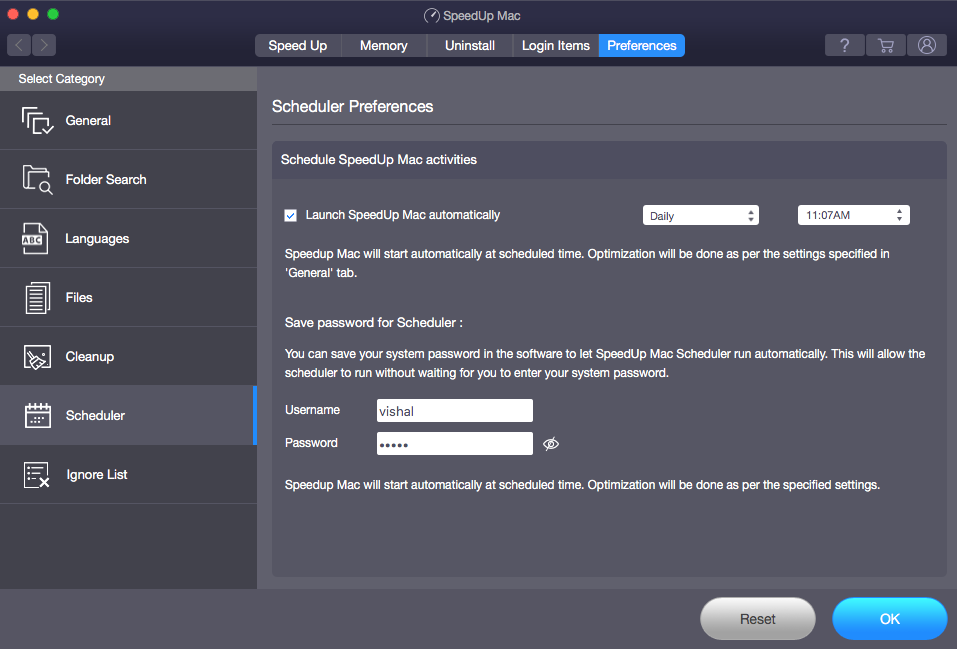
Task: Click the Cleanup broom icon
Action: point(37,357)
